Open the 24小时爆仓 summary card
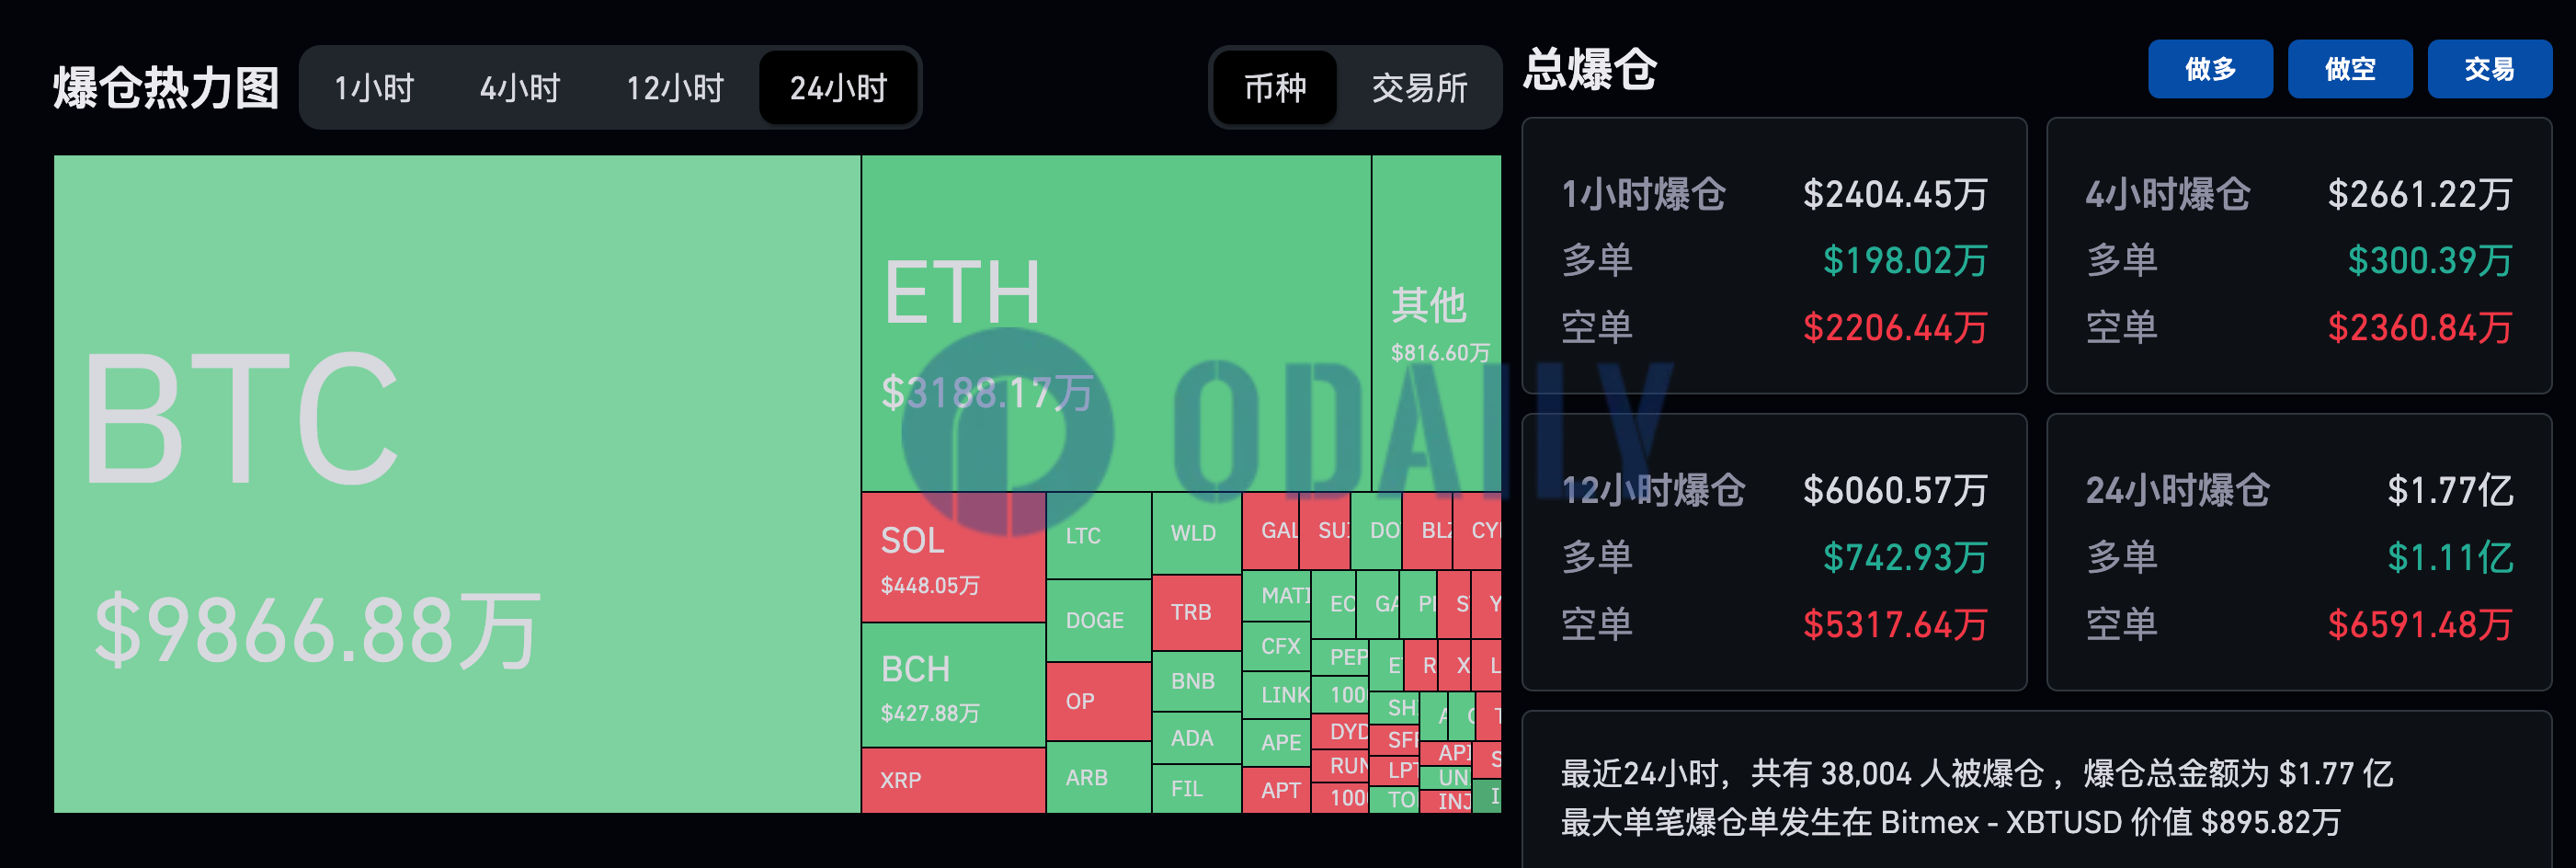Screen dimensions: 2576x868 [2299, 552]
